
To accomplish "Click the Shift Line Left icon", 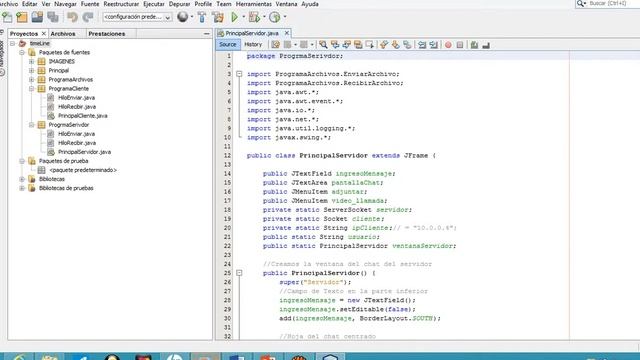I will coord(422,44).
